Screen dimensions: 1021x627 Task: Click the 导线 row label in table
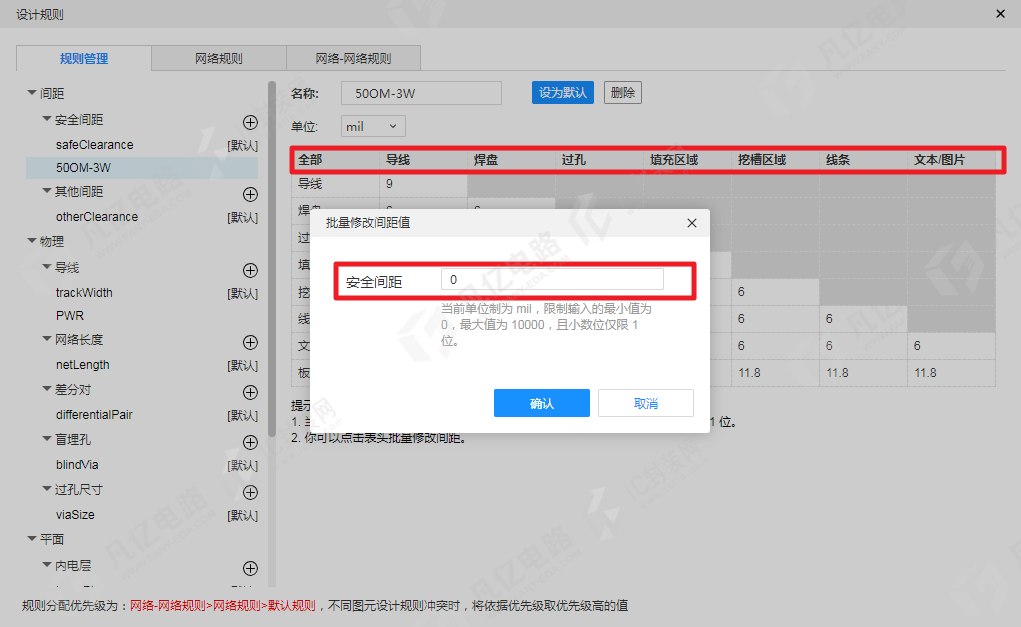(335, 184)
